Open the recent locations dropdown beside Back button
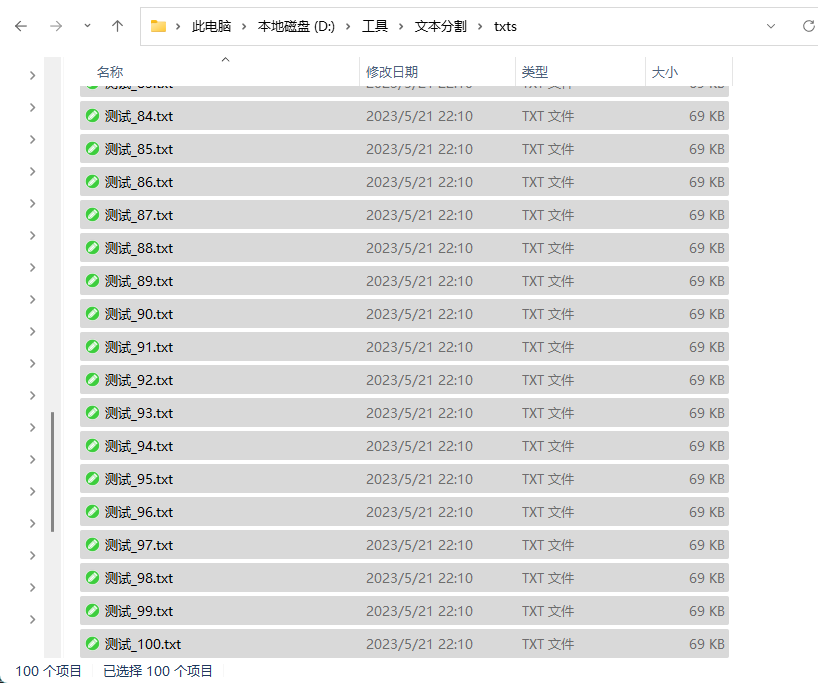 pos(87,26)
